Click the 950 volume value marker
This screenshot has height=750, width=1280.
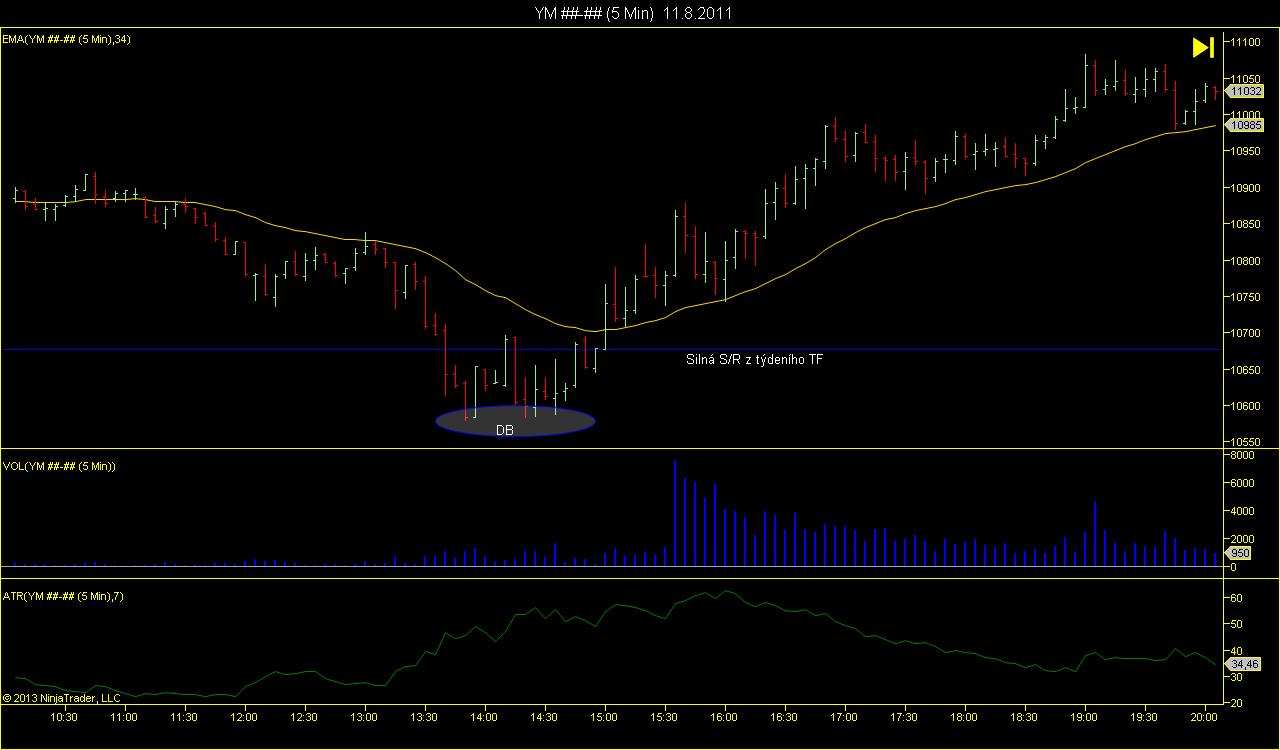pyautogui.click(x=1238, y=553)
